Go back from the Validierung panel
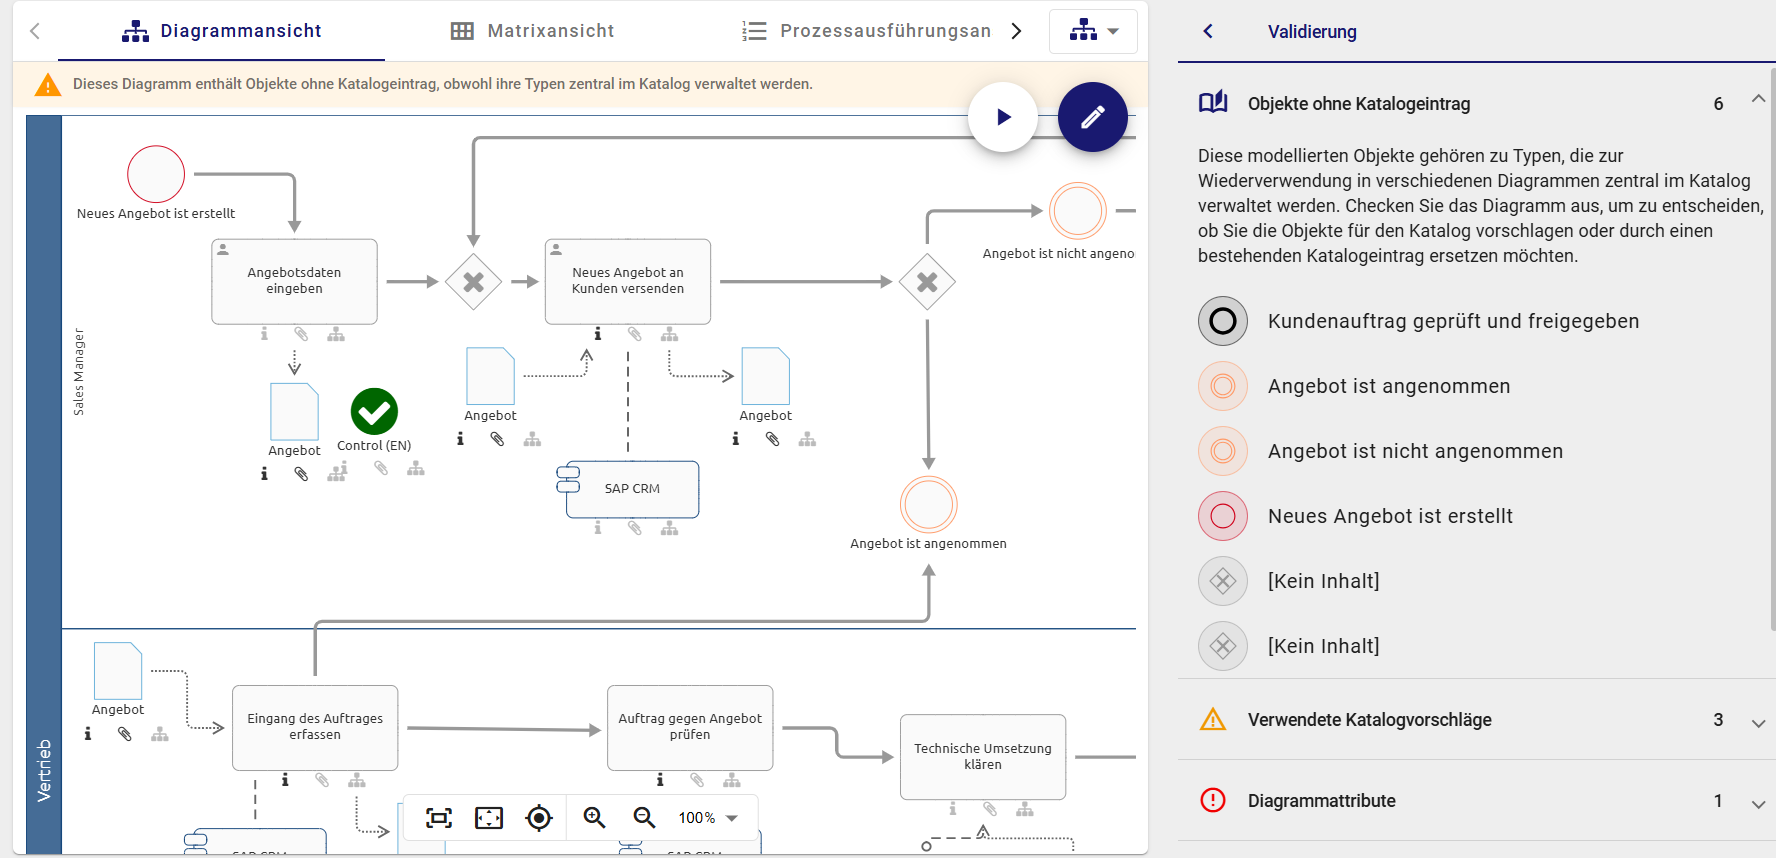 coord(1208,31)
